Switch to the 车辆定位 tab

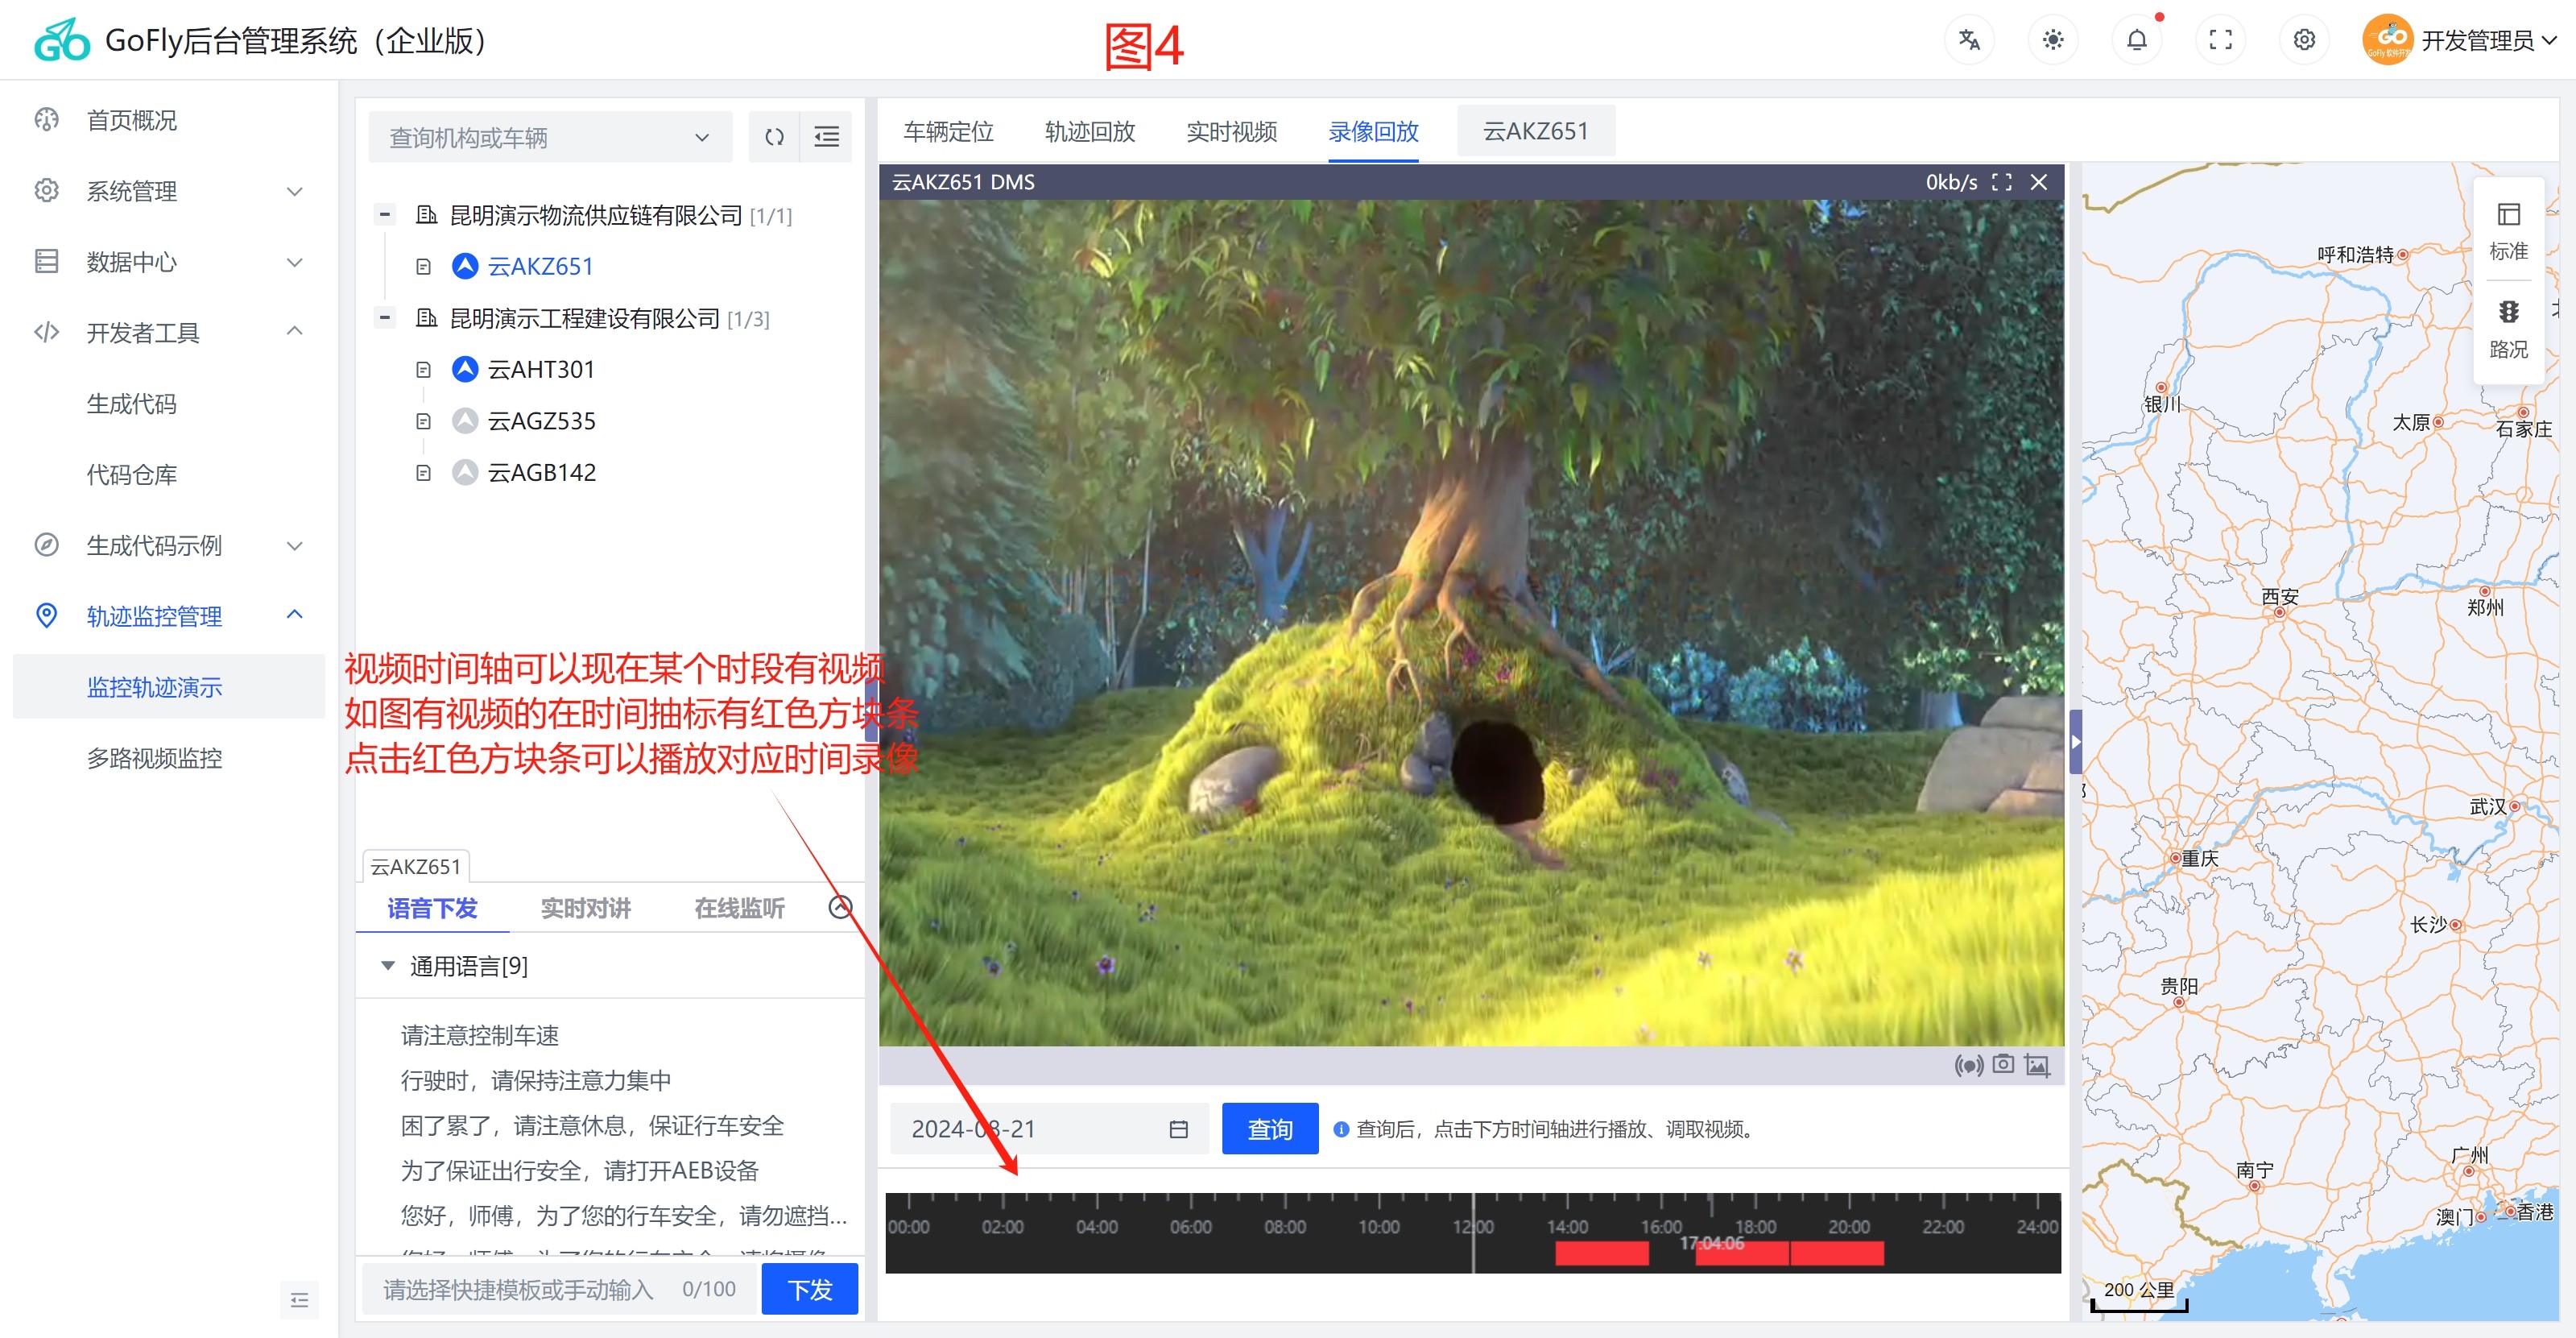tap(948, 131)
